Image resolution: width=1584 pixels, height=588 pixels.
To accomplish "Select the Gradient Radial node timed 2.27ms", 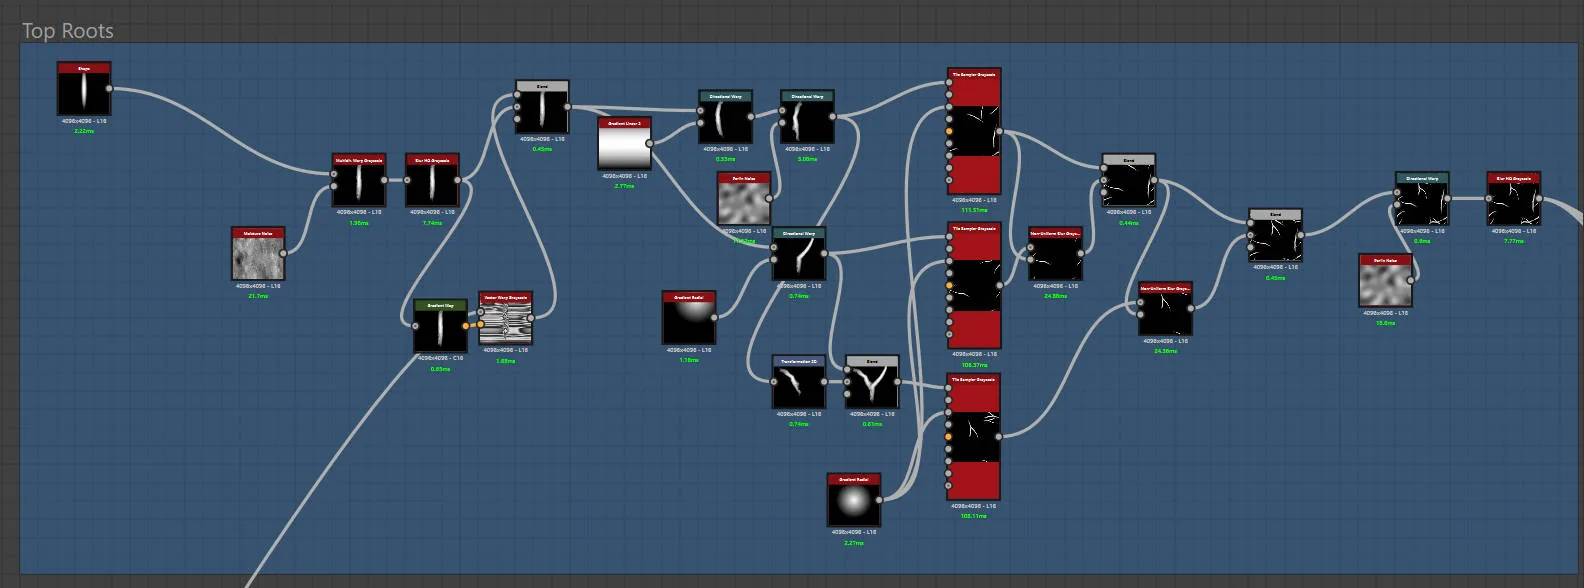I will (854, 500).
